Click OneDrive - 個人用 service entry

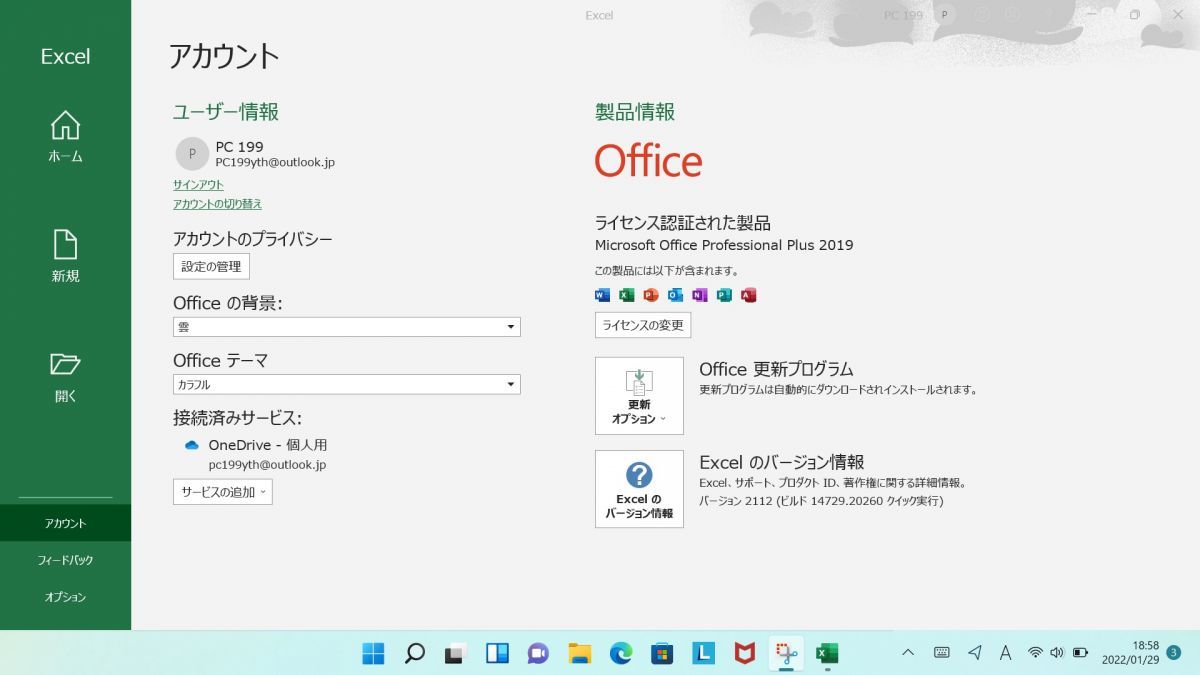point(267,445)
